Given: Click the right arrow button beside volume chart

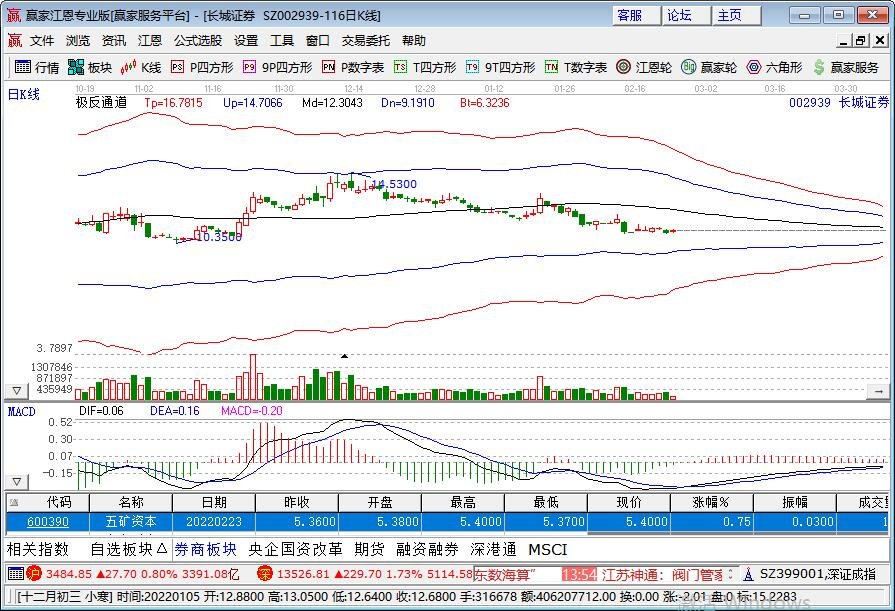Looking at the screenshot, I should (x=878, y=391).
